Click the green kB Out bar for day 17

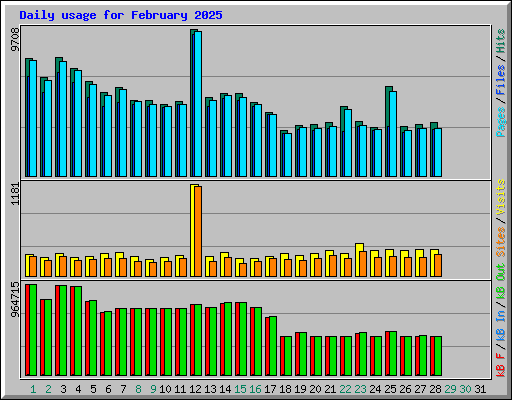coord(273,346)
